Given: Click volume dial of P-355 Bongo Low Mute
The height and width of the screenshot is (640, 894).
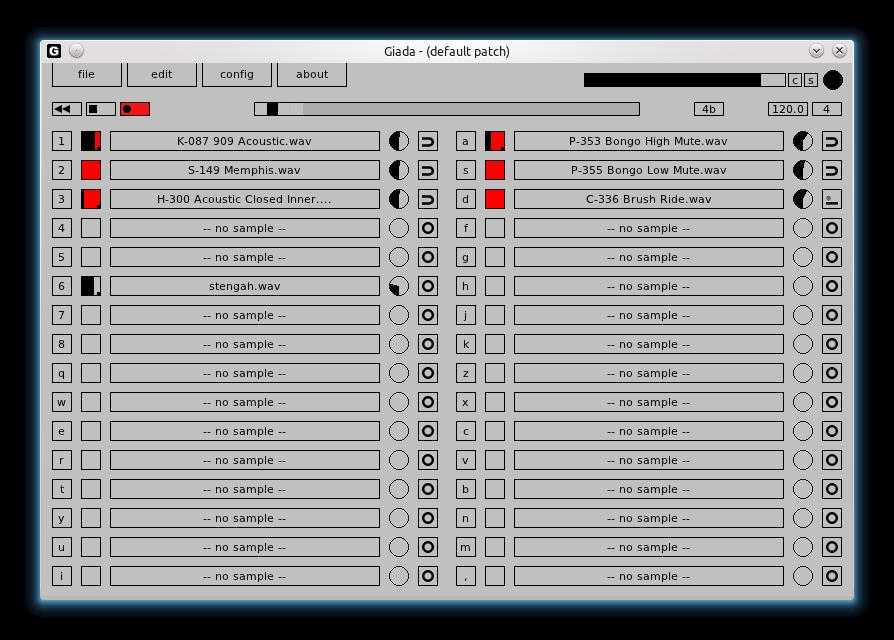Looking at the screenshot, I should 803,170.
